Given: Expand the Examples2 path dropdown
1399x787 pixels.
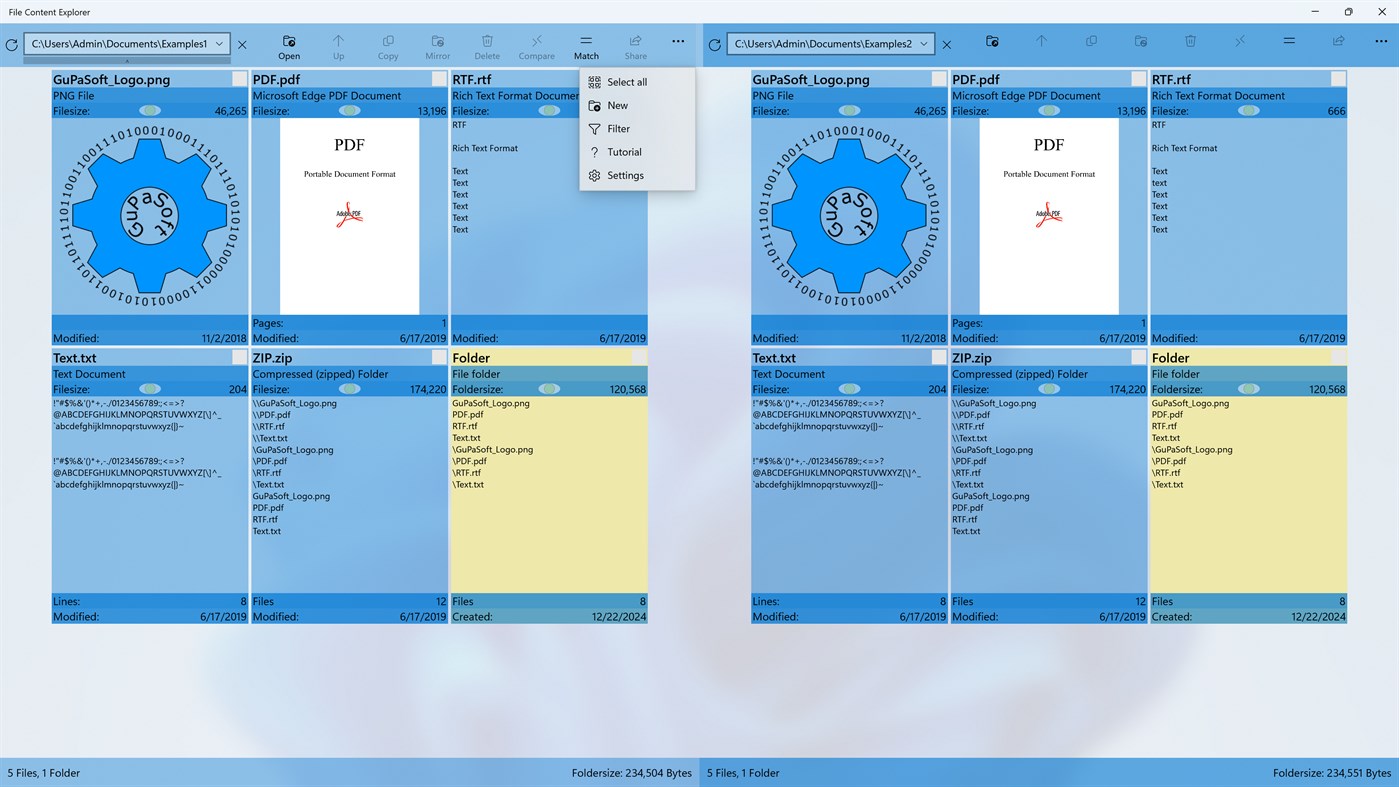Looking at the screenshot, I should [x=925, y=43].
